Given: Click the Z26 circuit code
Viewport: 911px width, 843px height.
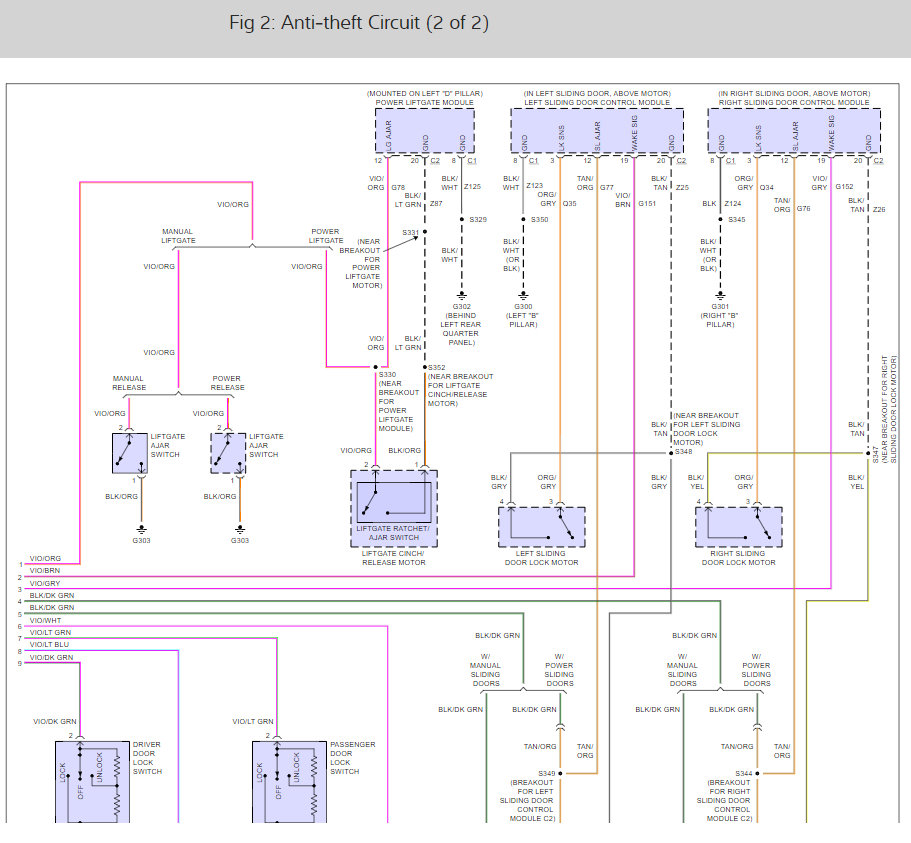Looking at the screenshot, I should (x=879, y=209).
